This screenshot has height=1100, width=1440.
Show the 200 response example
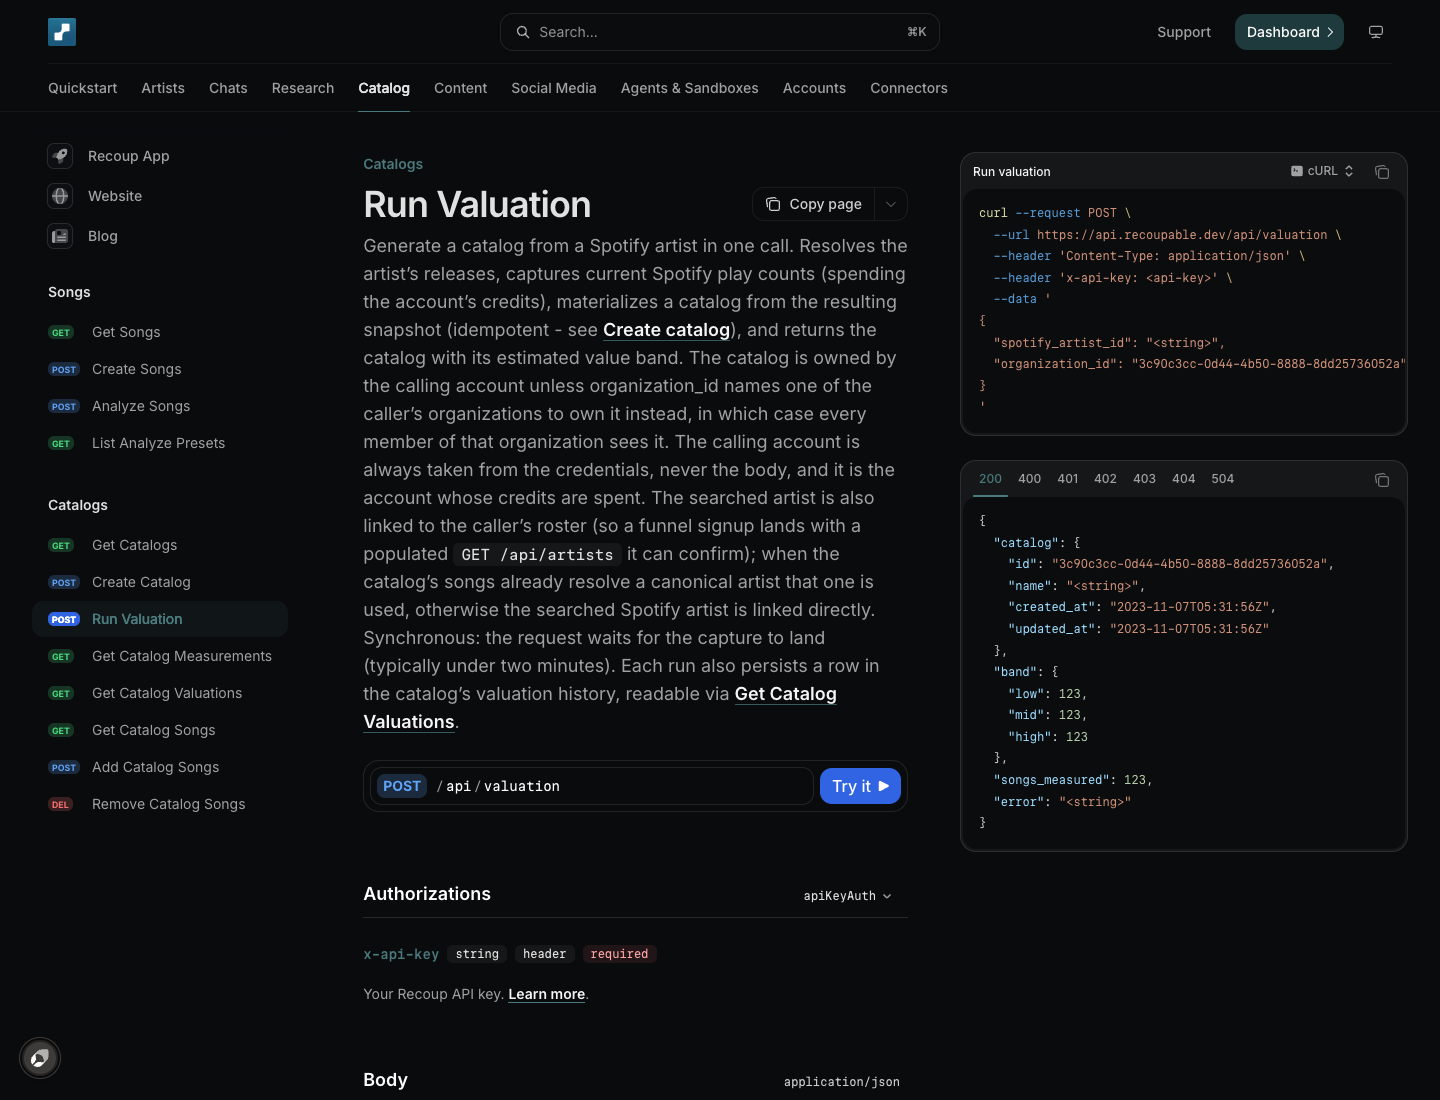[991, 479]
